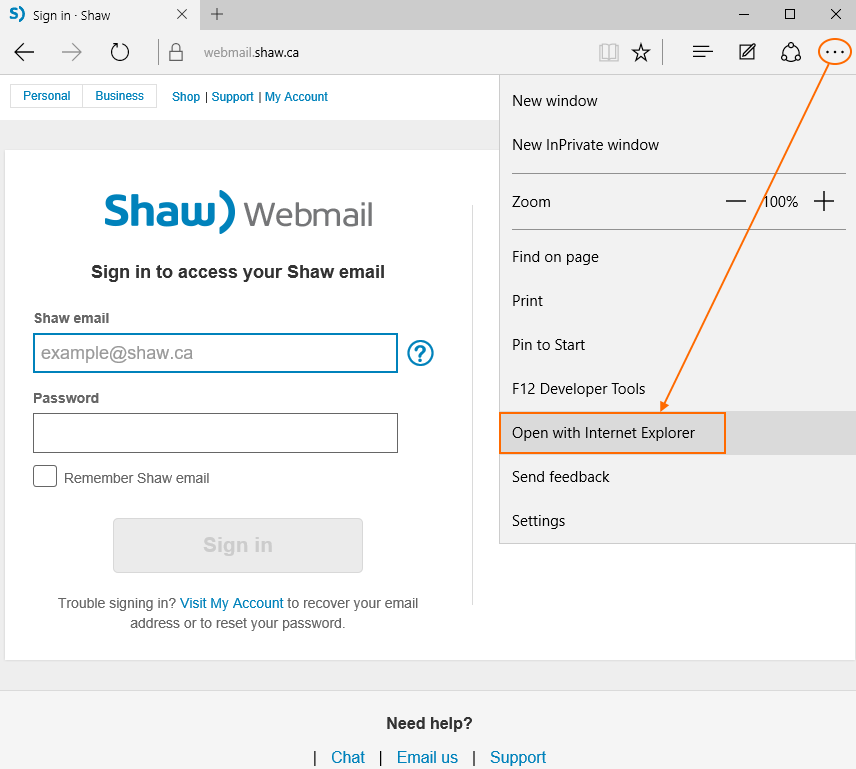Open footer Support link
This screenshot has width=856, height=769.
(518, 757)
